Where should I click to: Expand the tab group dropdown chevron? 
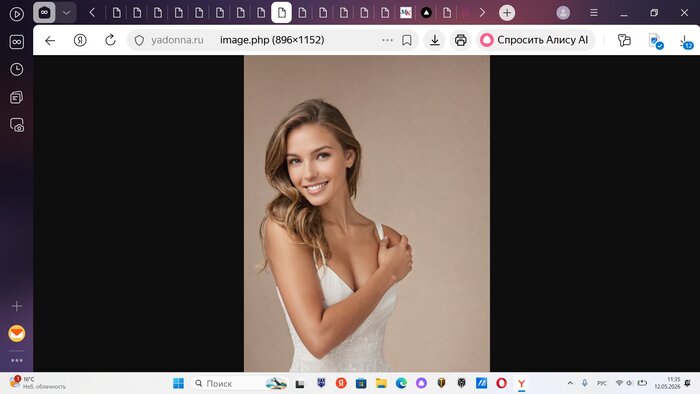point(66,13)
